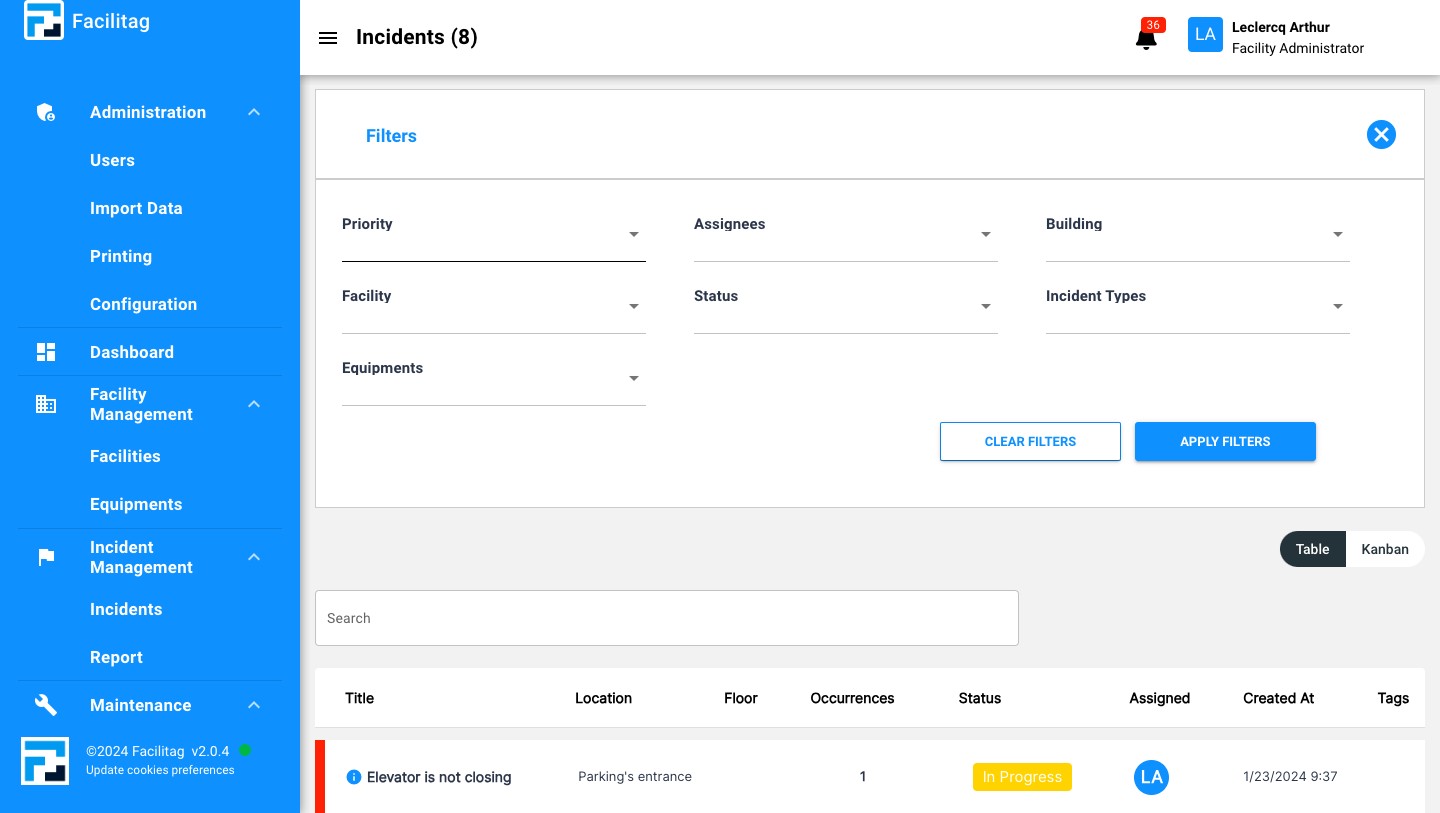The height and width of the screenshot is (813, 1440).
Task: Go to Incidents in sidebar
Action: coord(126,609)
